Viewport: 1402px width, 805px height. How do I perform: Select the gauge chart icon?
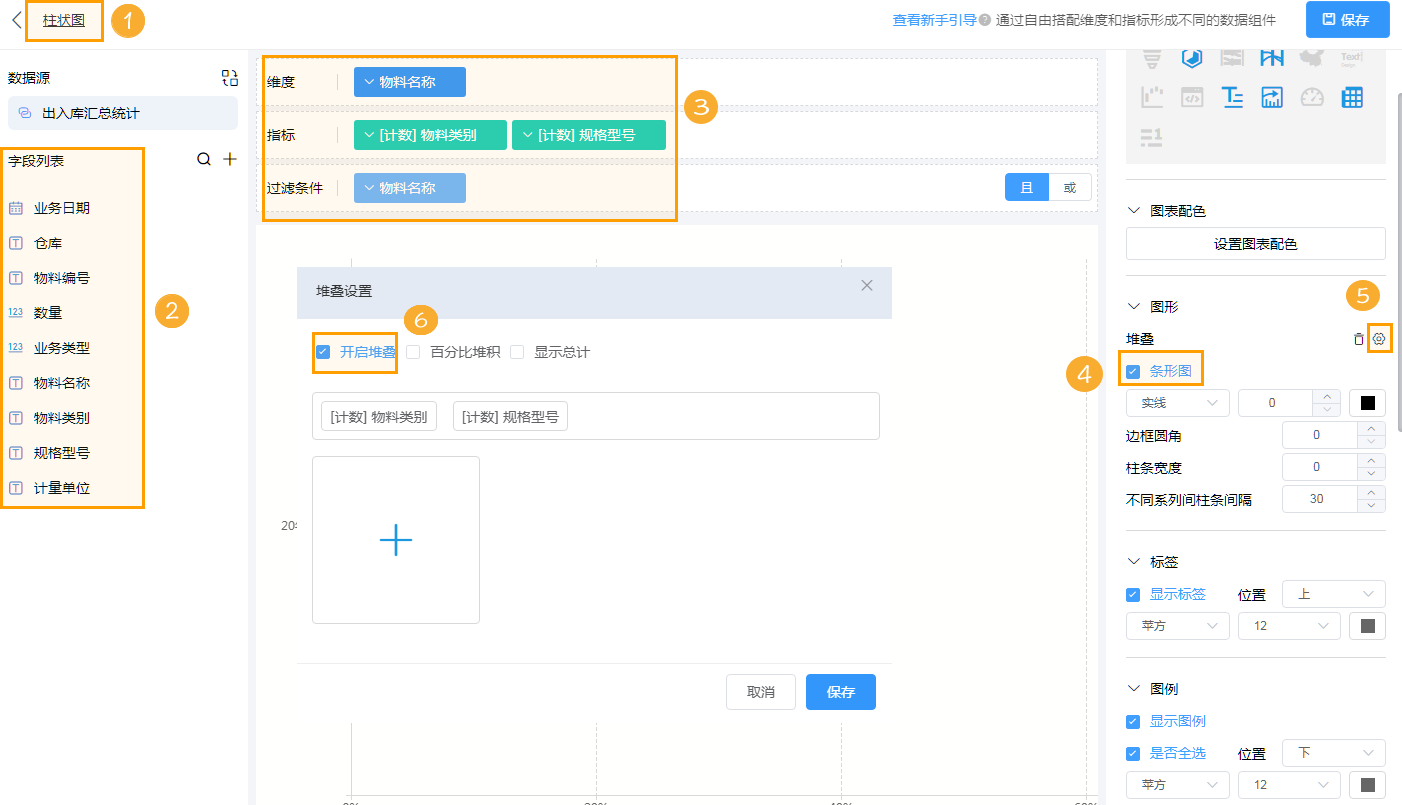pos(1312,97)
